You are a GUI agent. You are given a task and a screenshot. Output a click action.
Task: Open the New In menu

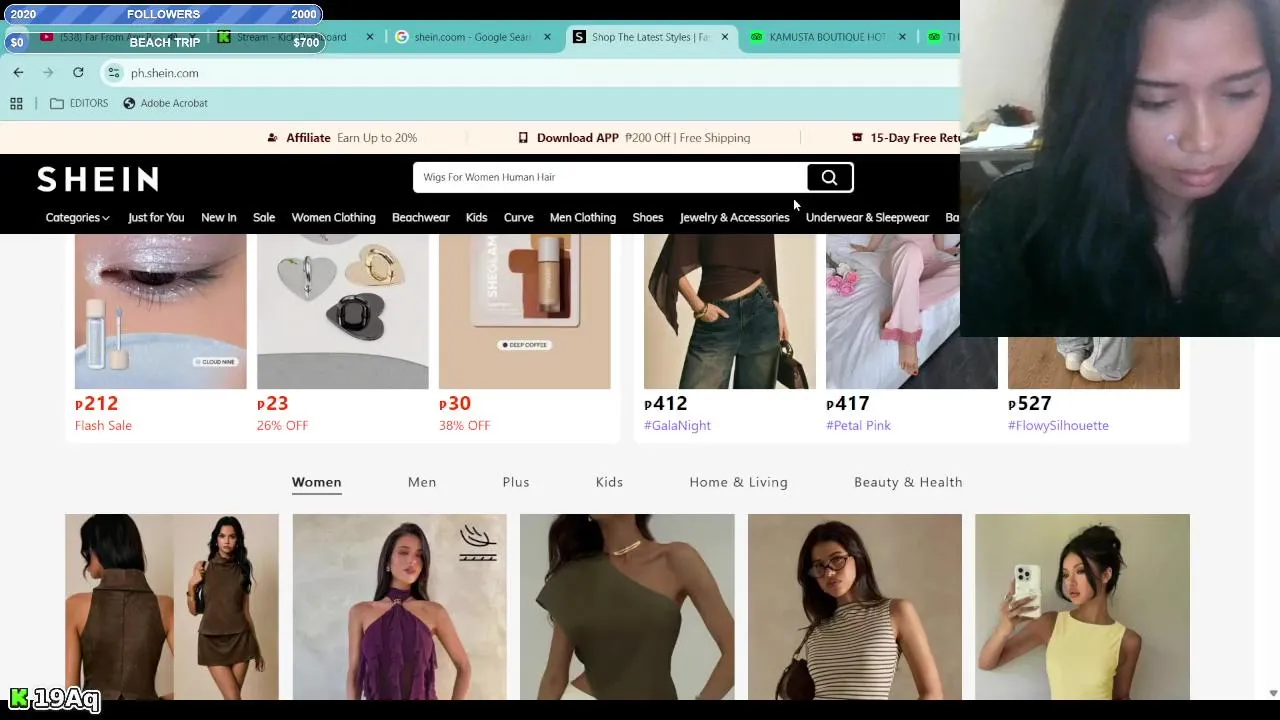(x=218, y=217)
